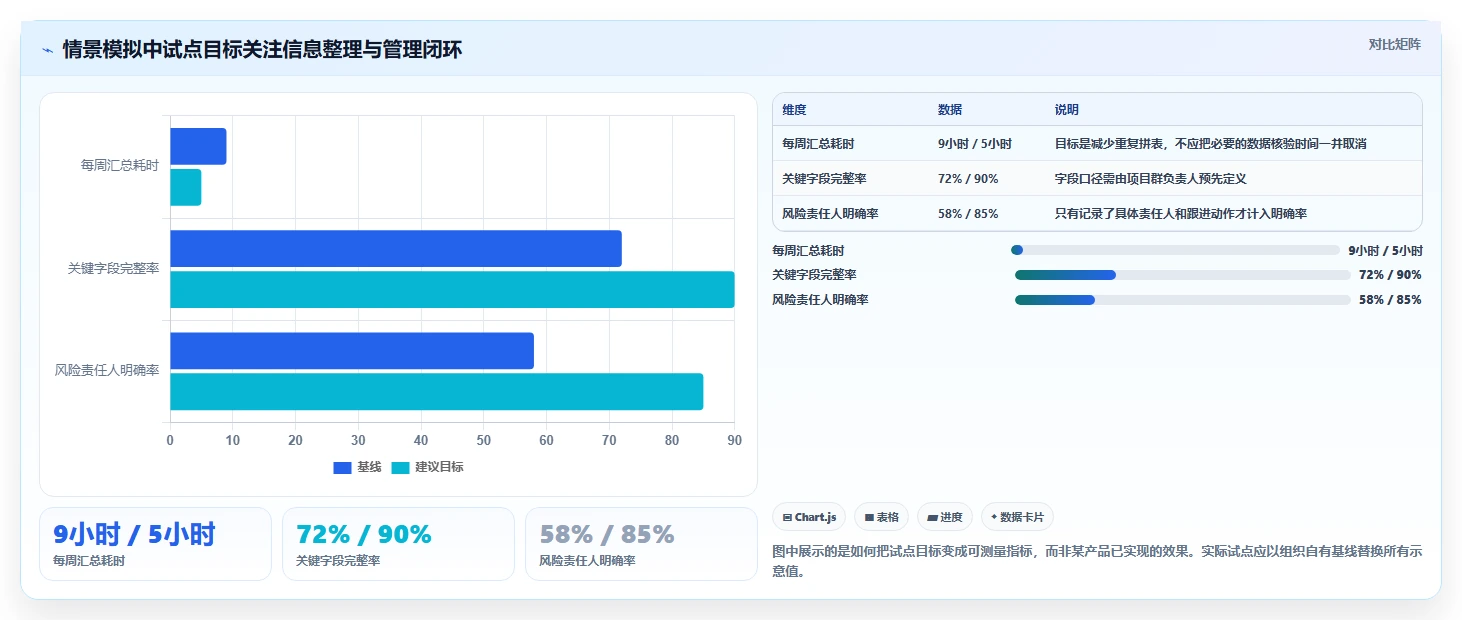Click the 72% / 90% value after its progress bar
This screenshot has width=1462, height=620.
click(x=1390, y=275)
